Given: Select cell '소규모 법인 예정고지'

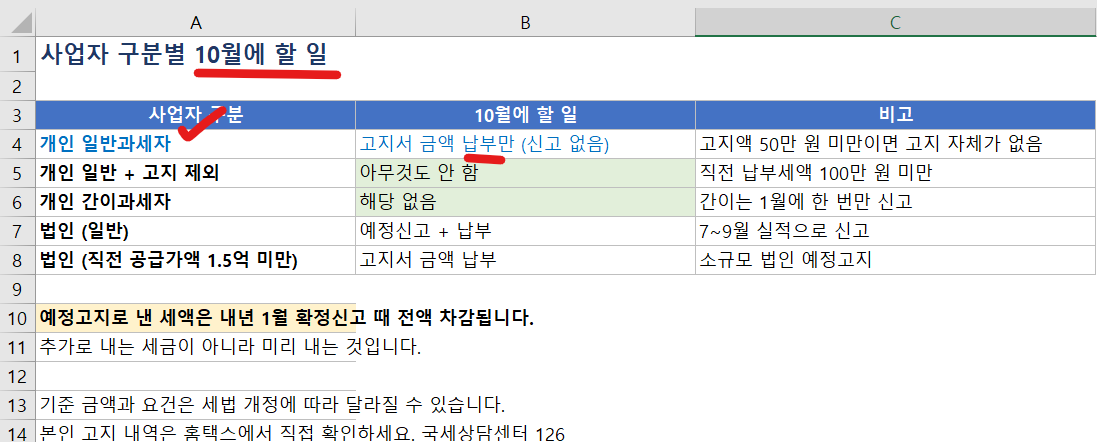Looking at the screenshot, I should click(x=896, y=260).
